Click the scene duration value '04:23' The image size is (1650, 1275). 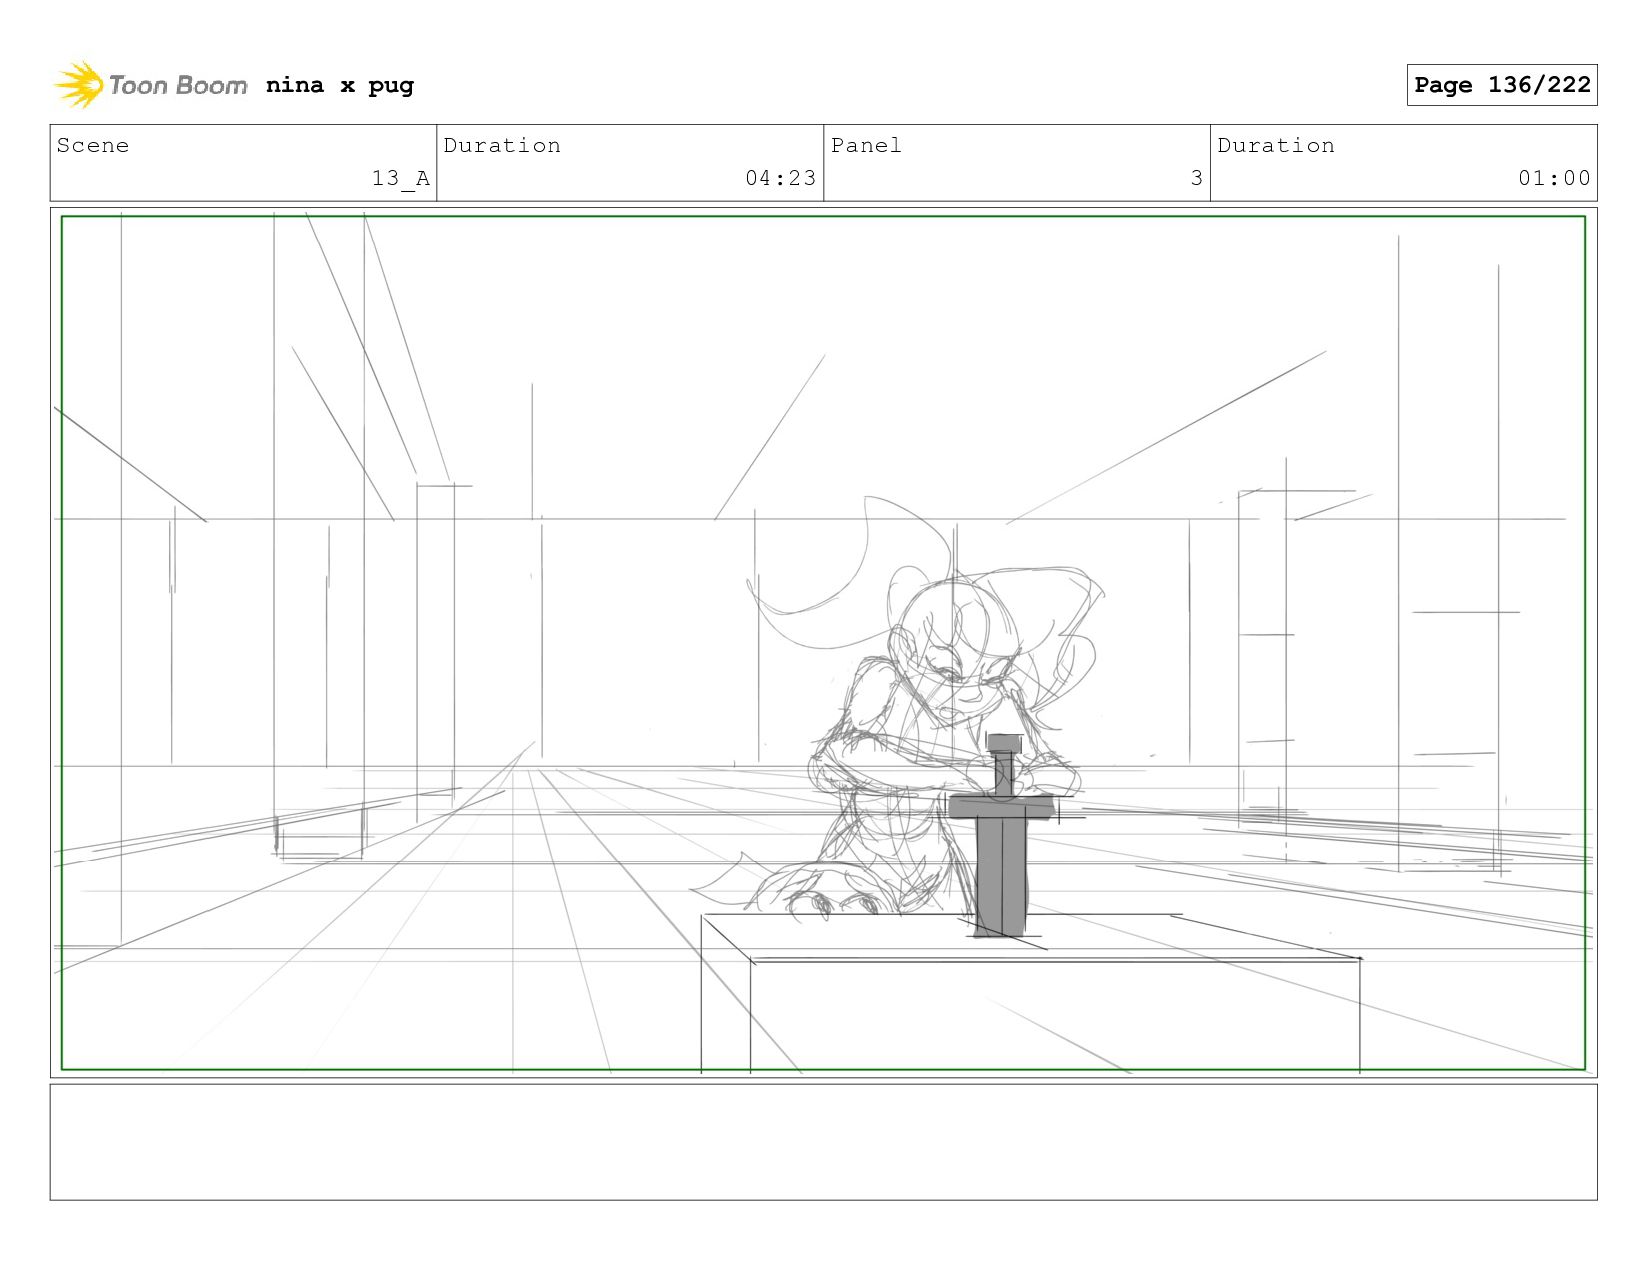[x=780, y=178]
